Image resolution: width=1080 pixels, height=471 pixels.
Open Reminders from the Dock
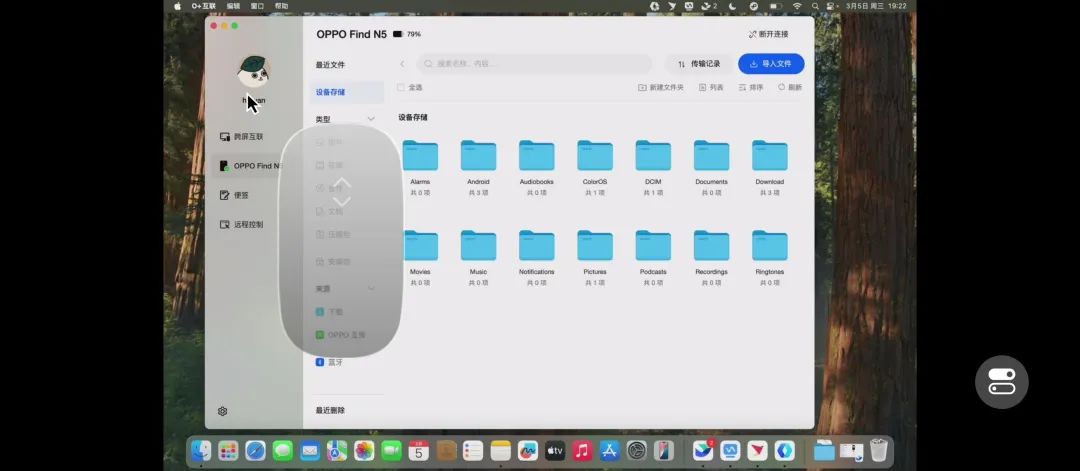(473, 451)
